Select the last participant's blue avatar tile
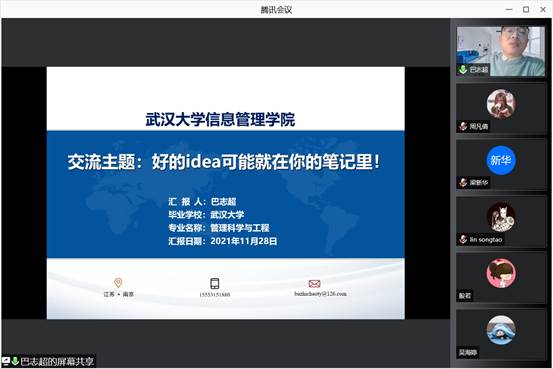This screenshot has height=369, width=553. pos(500,334)
